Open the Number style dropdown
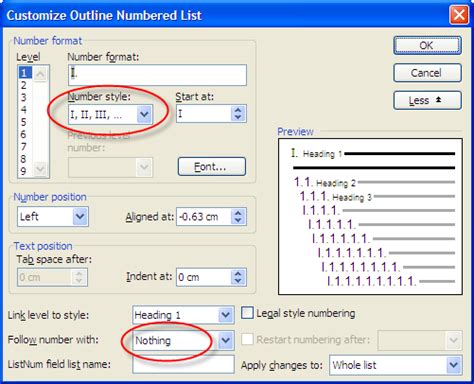The width and height of the screenshot is (474, 384). (144, 114)
